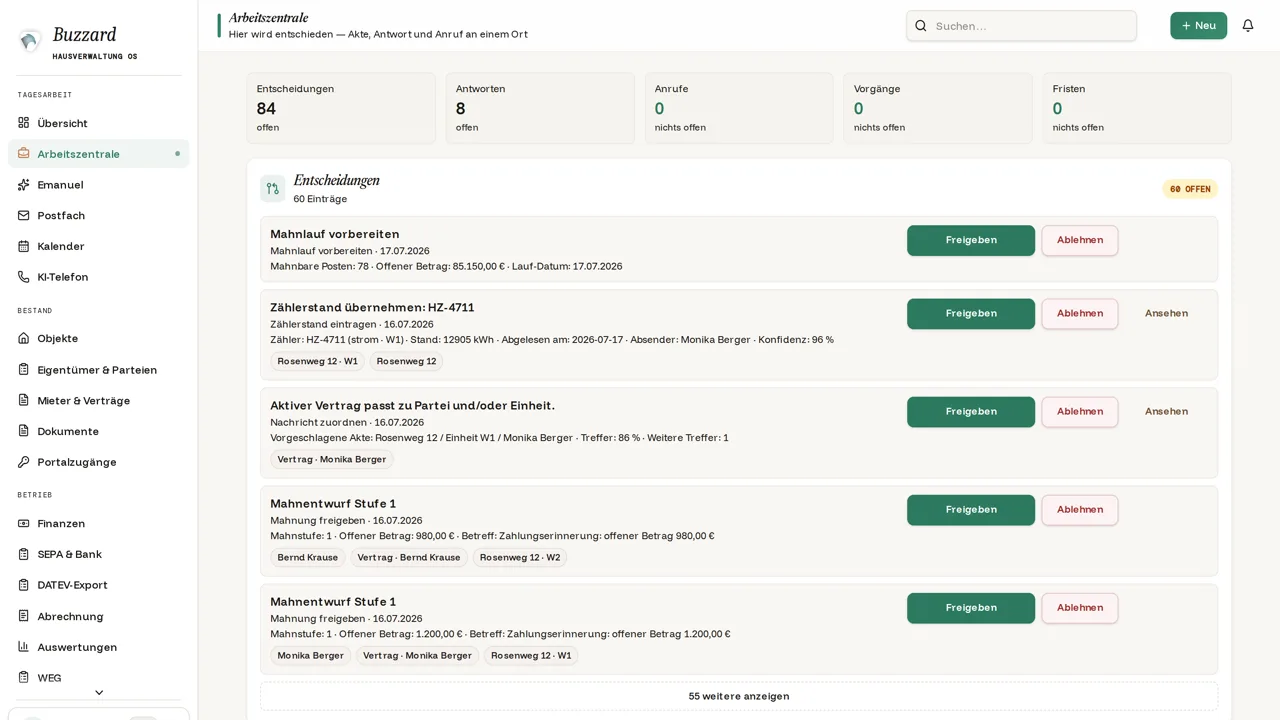Screen dimensions: 1280x720
Task: Ablehnen Mahnentwurf for 1.200,00 €
Action: pos(1080,608)
